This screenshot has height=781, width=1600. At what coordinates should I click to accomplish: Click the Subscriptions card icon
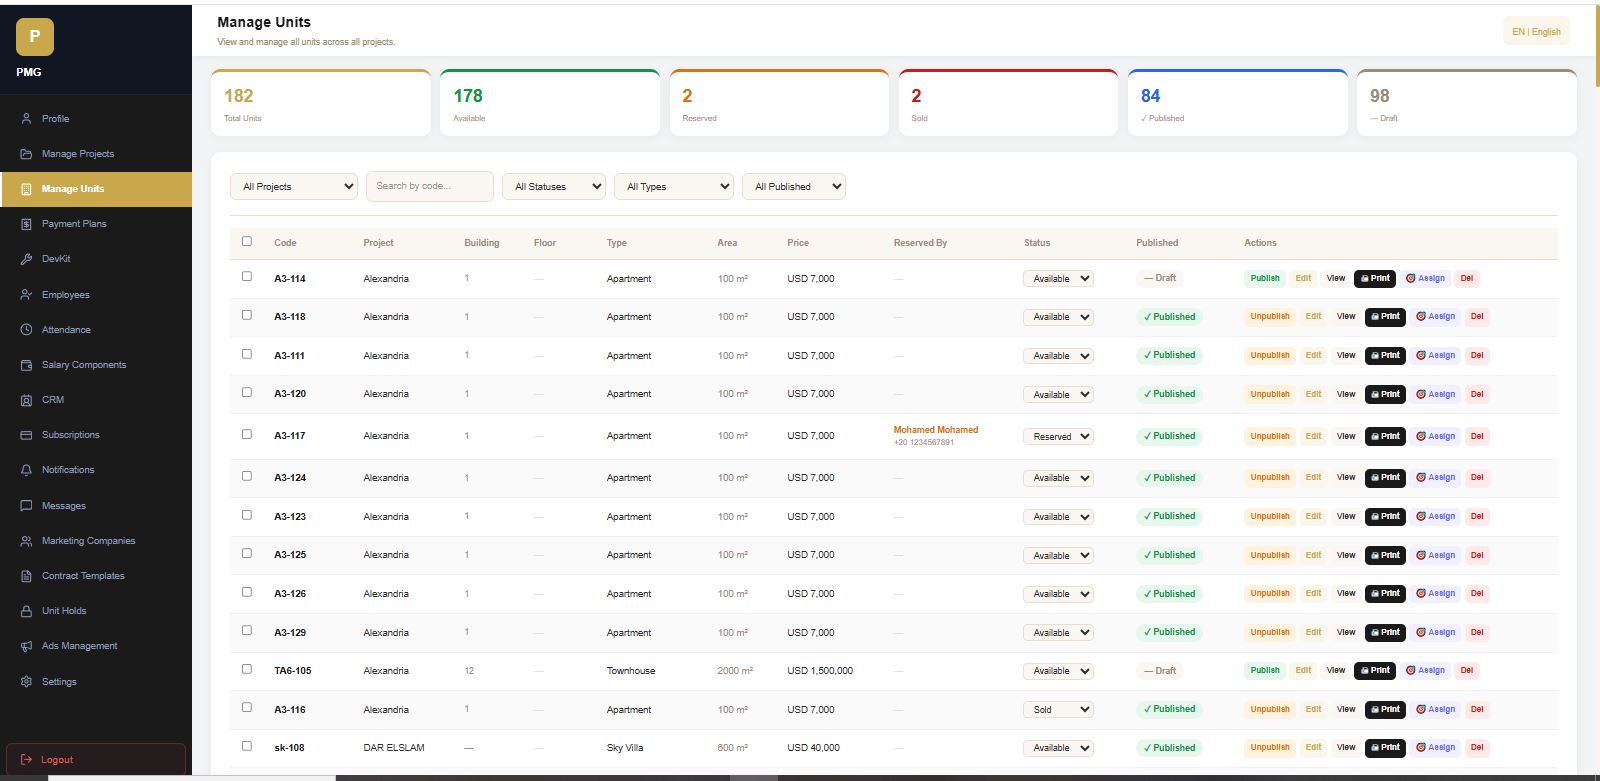(26, 435)
